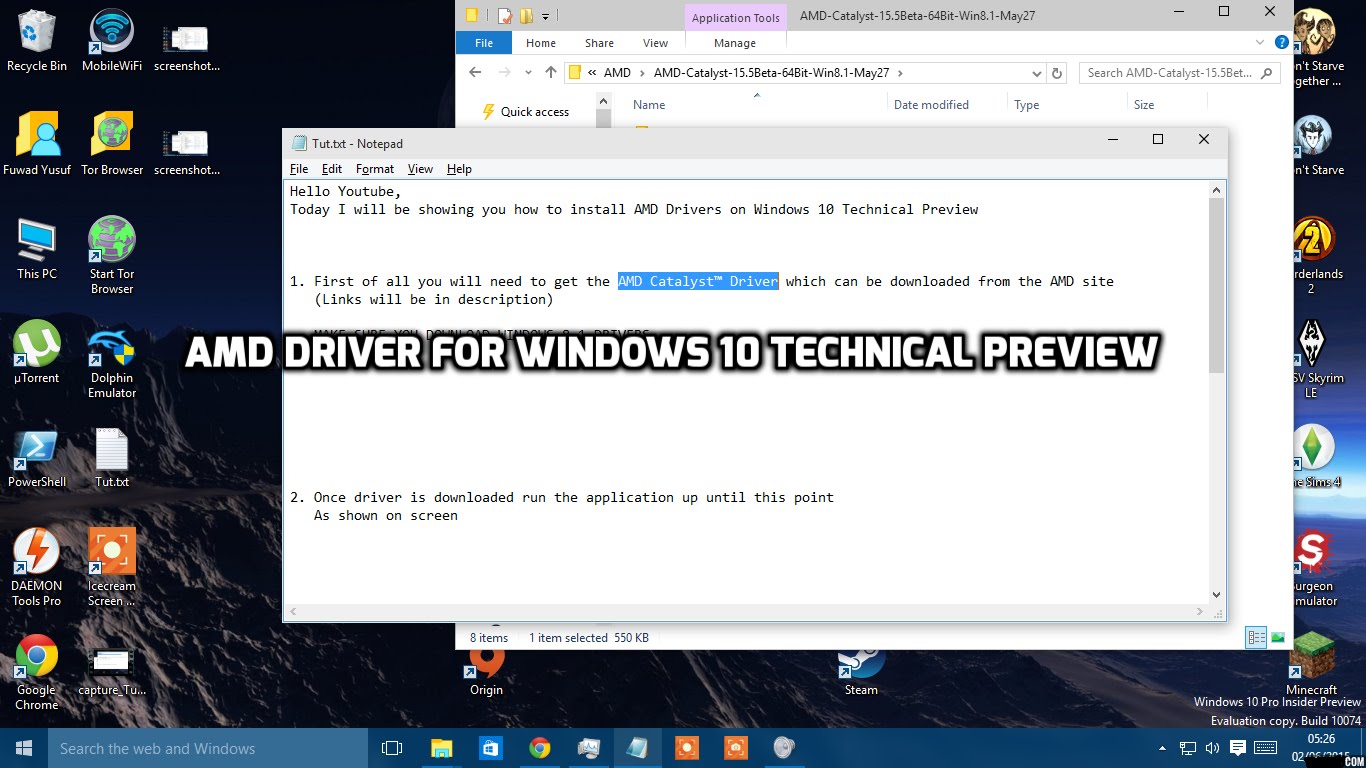The image size is (1366, 768).
Task: Select the Fuwad Yusuf user folder icon
Action: click(x=37, y=144)
